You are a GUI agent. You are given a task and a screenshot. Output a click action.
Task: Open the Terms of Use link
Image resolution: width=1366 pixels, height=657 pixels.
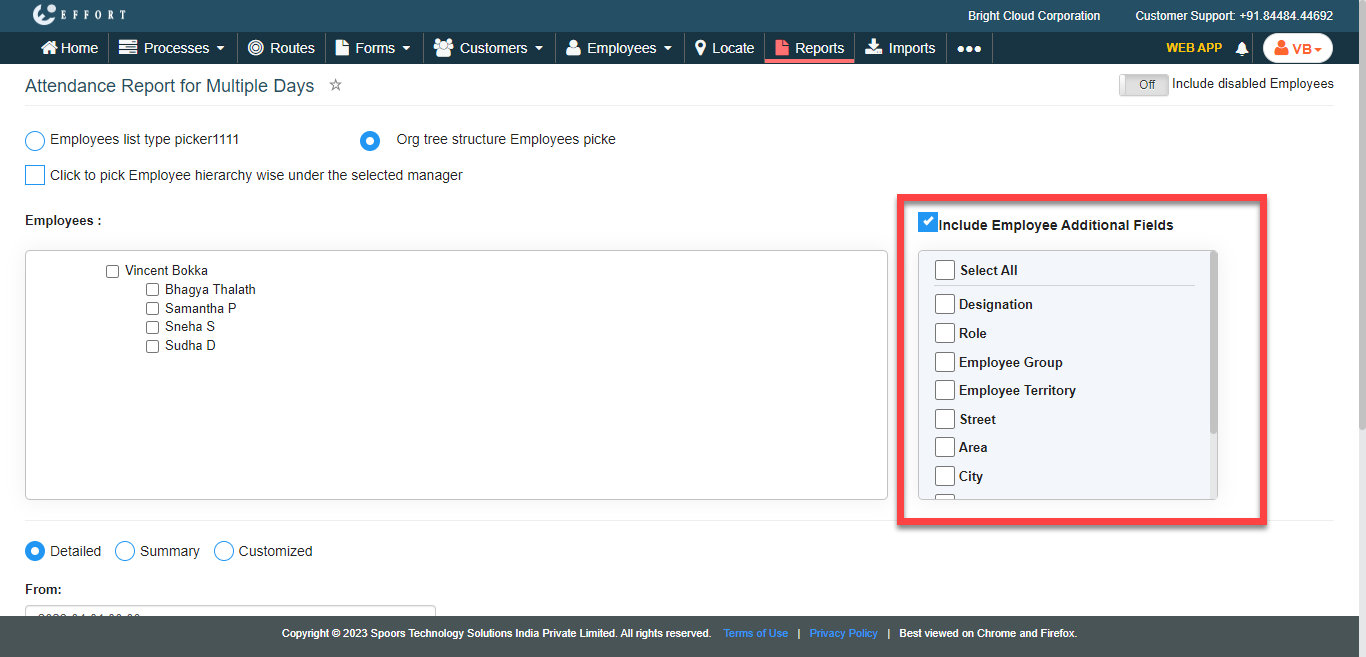point(755,633)
